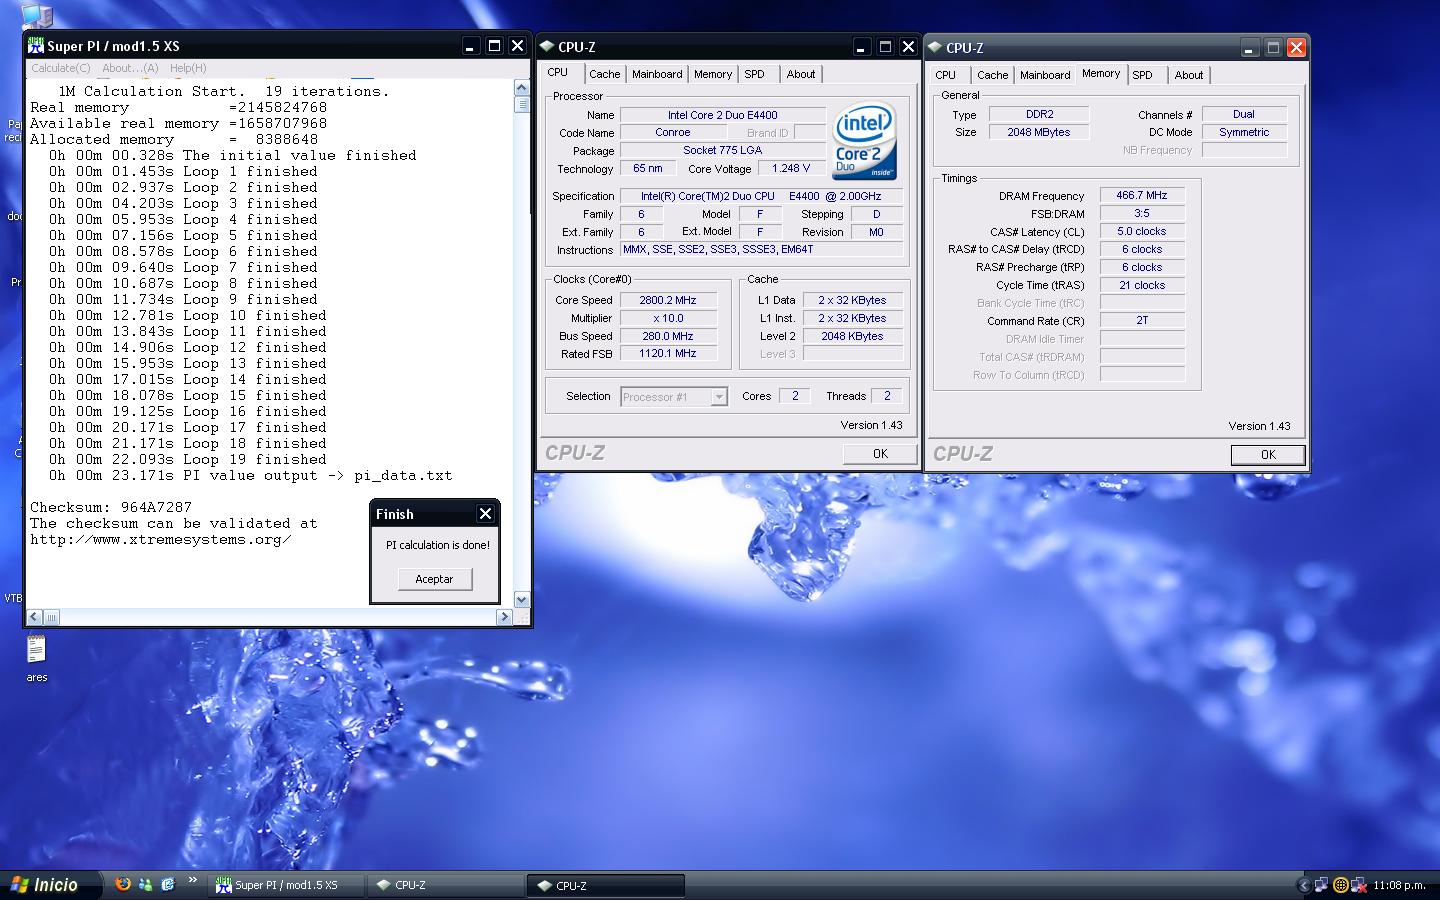Show hidden tray icons arrow

pyautogui.click(x=1303, y=885)
